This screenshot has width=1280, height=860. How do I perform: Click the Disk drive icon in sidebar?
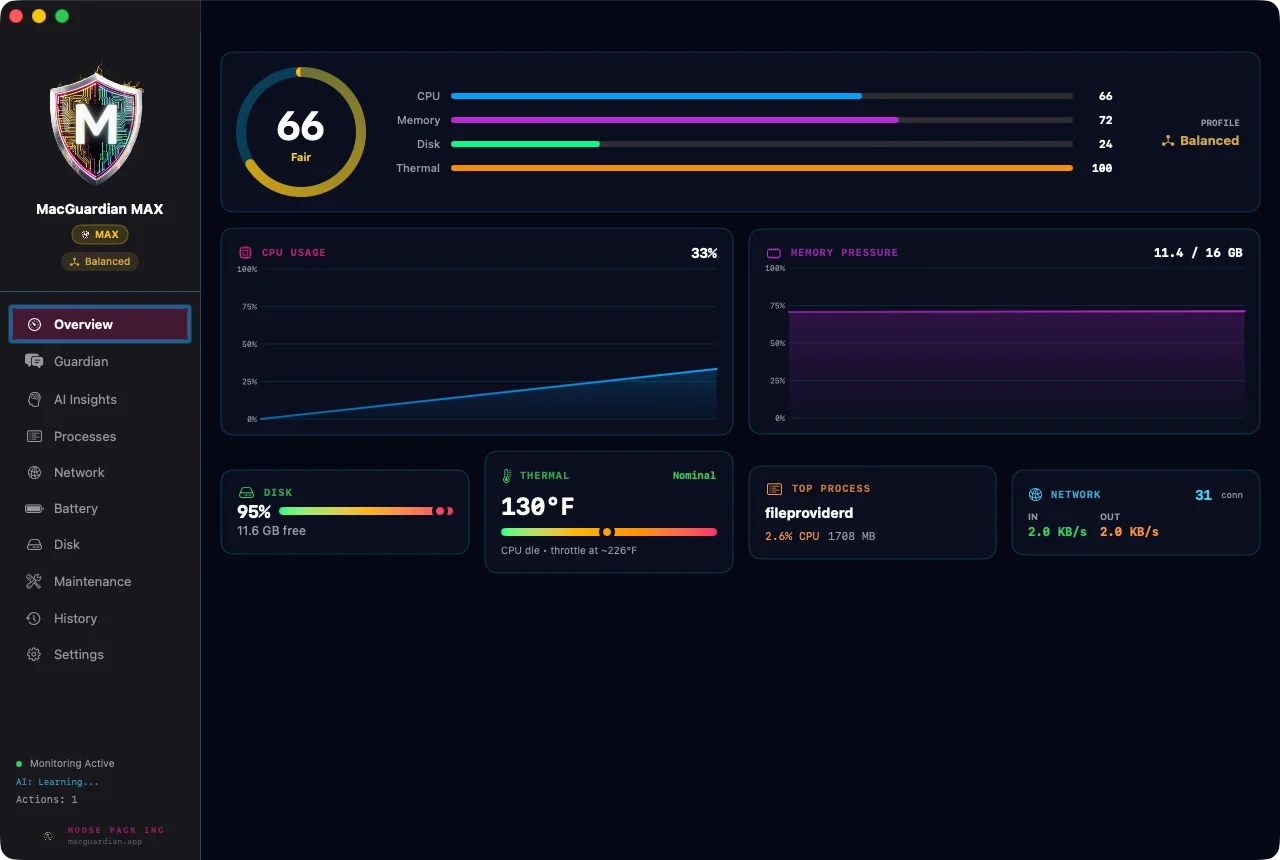pyautogui.click(x=34, y=544)
